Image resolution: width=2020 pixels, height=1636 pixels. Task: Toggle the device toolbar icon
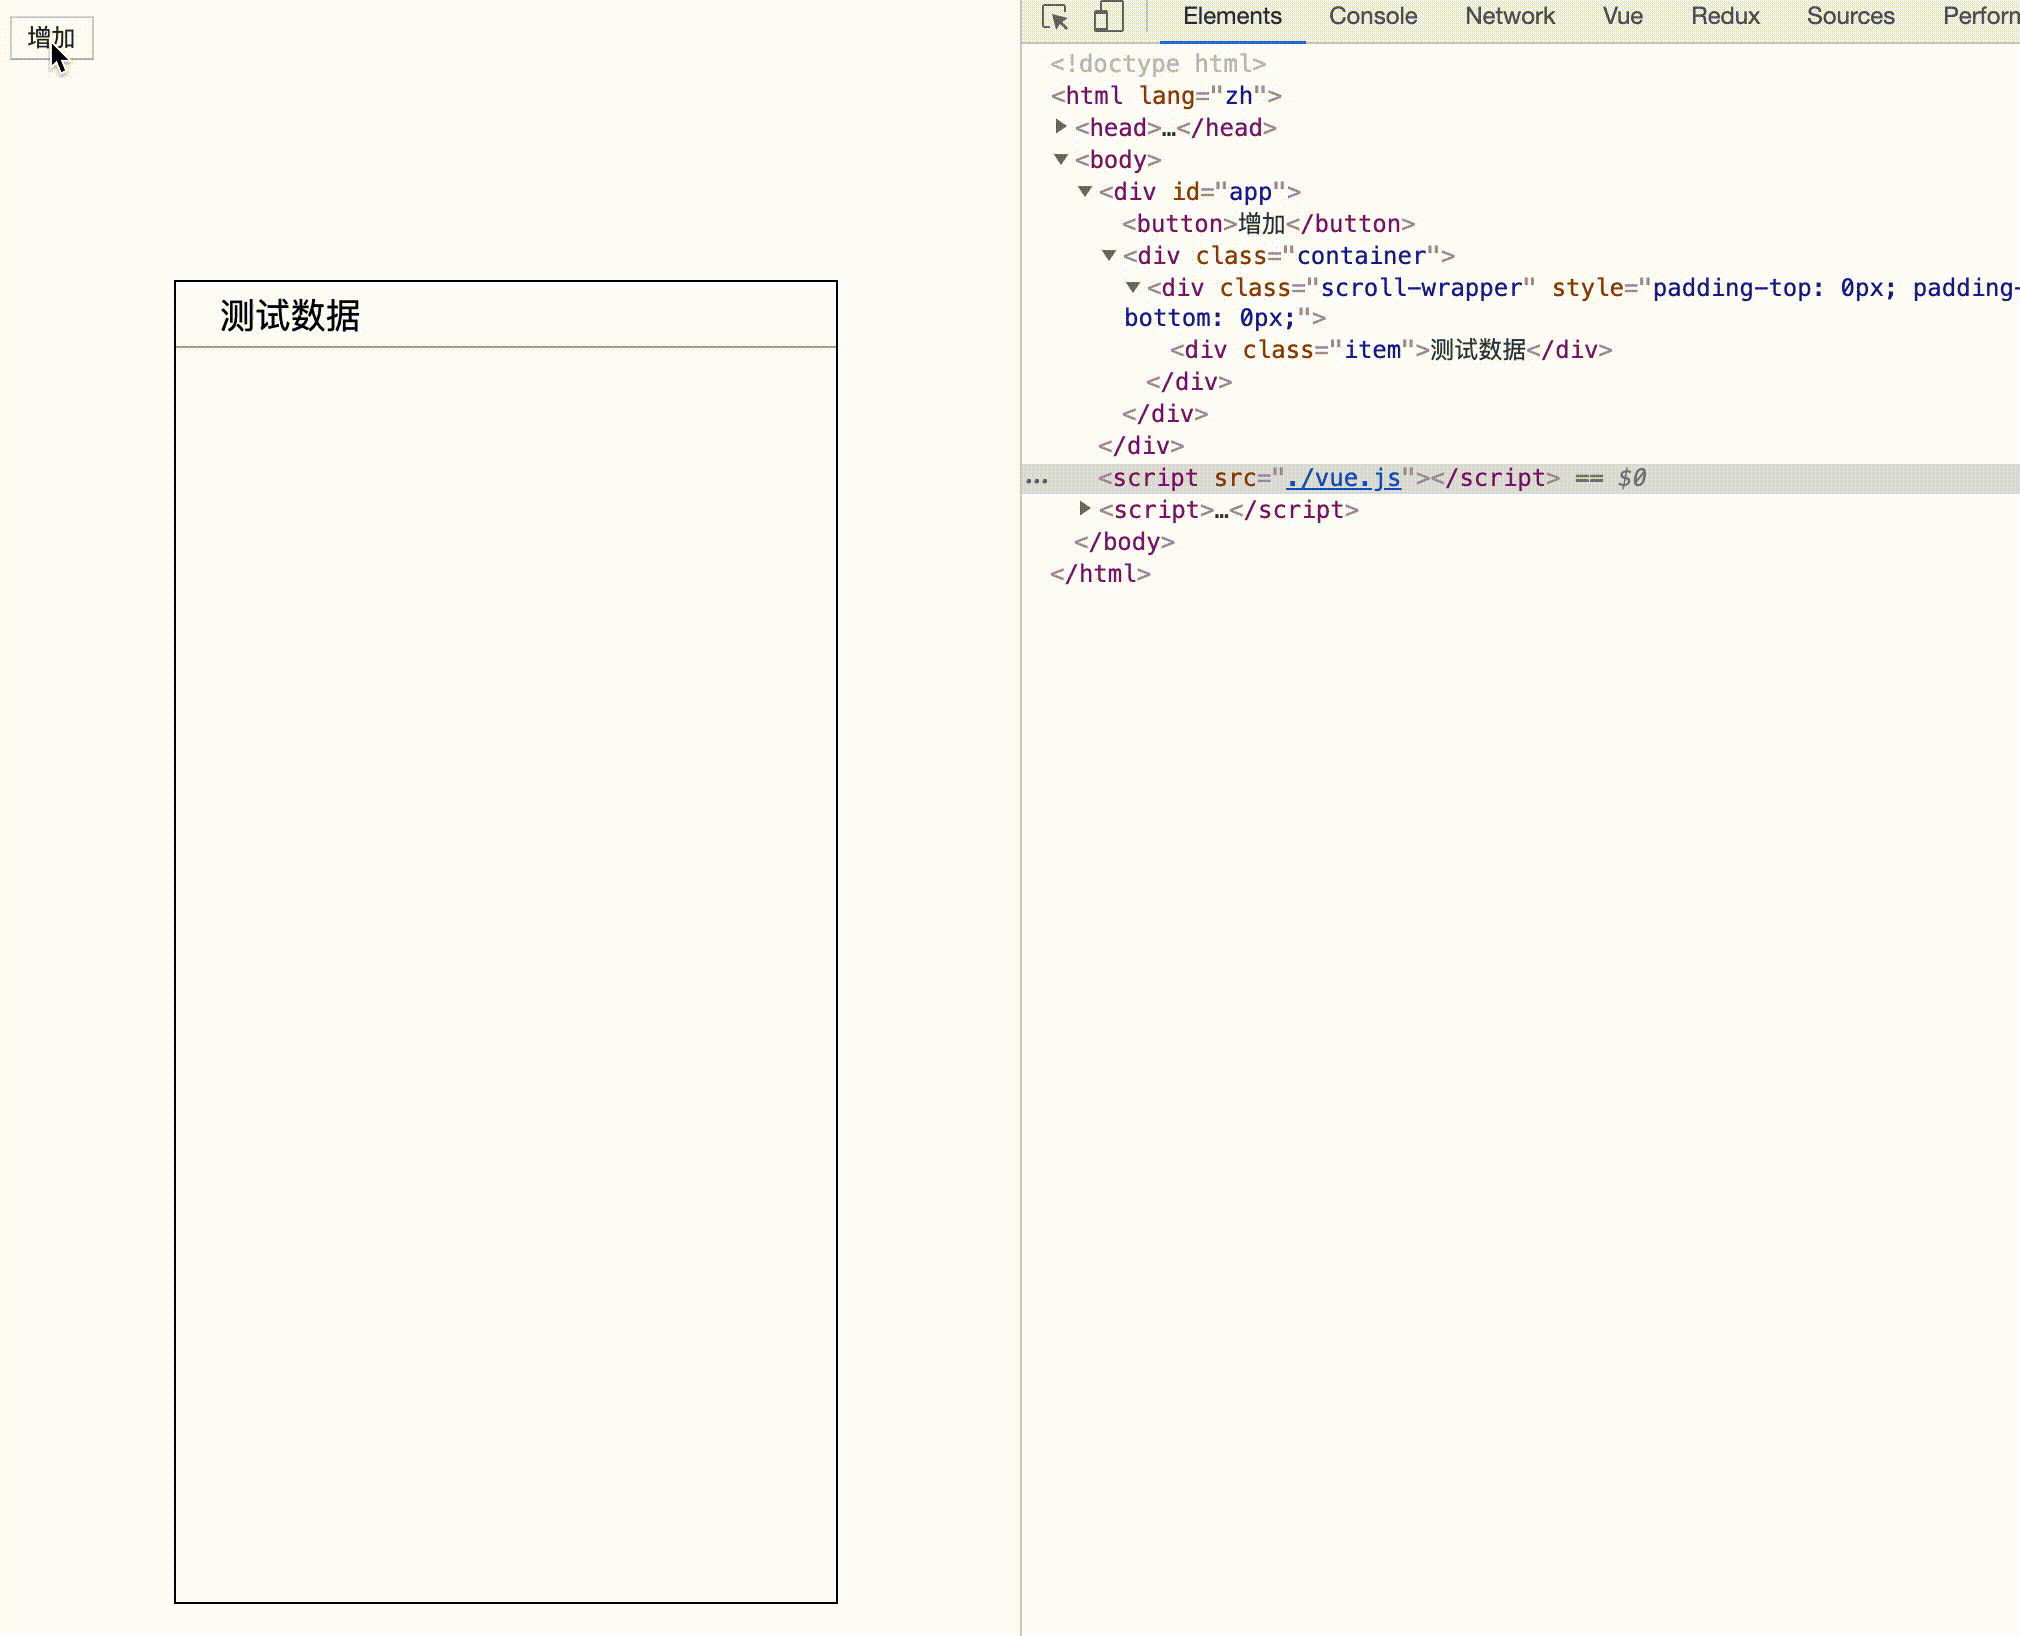1108,17
